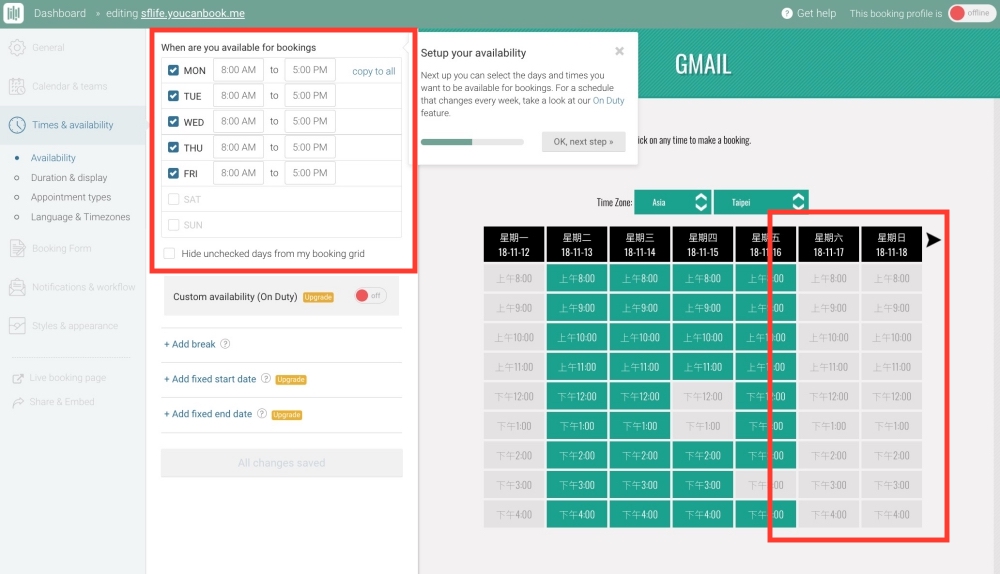Uncheck the MON availability checkbox
Viewport: 1000px width, 574px height.
click(173, 70)
